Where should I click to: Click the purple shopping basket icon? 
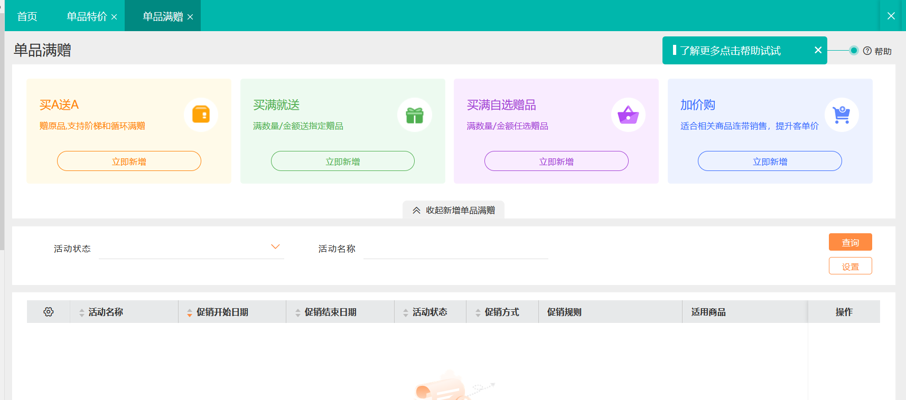click(x=628, y=114)
